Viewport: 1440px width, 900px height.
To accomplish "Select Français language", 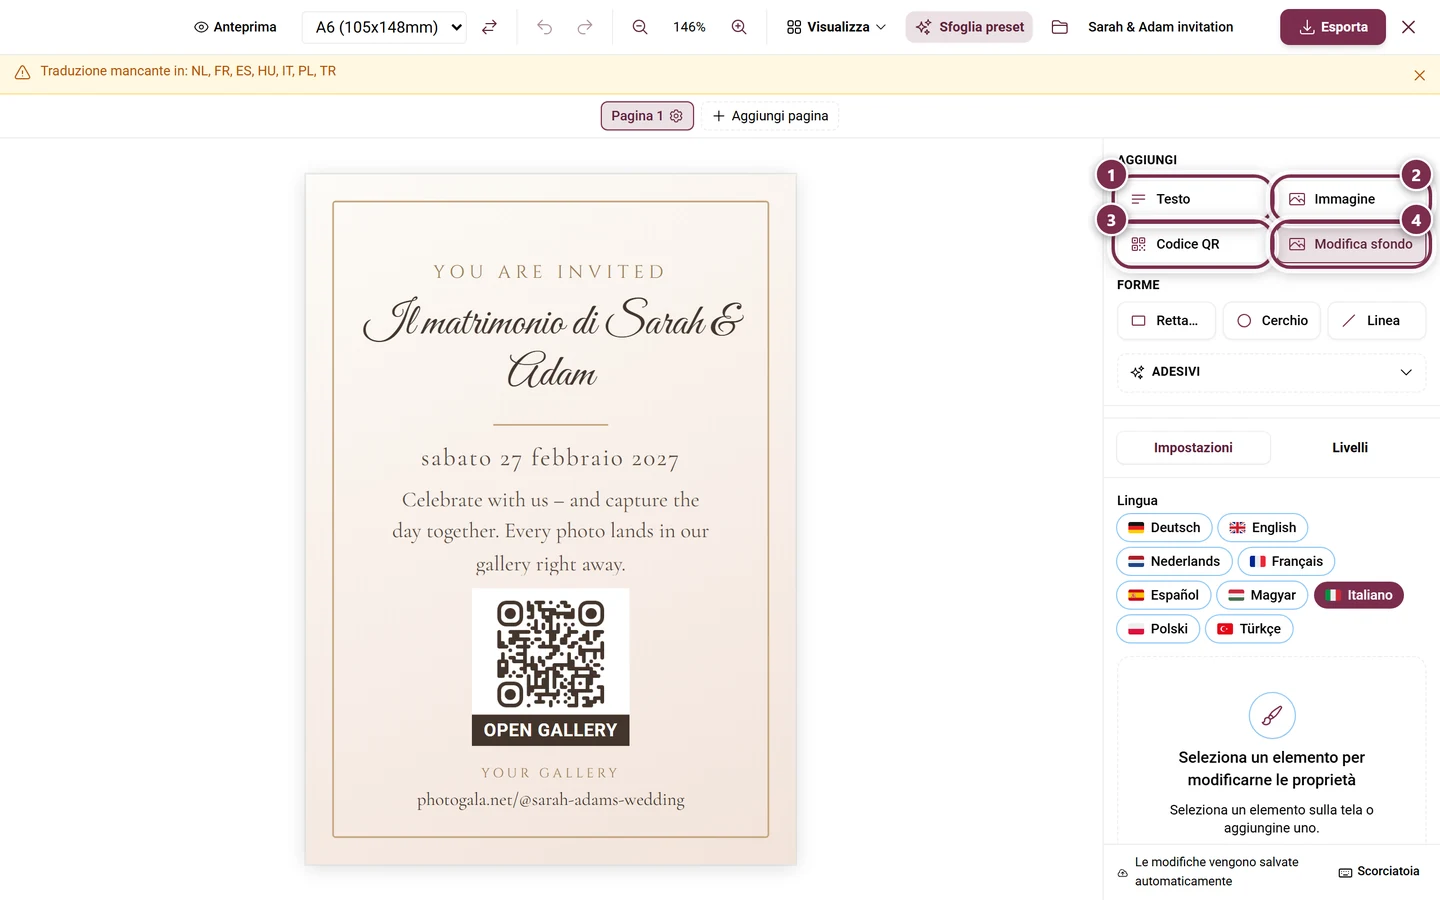I will 1286,562.
